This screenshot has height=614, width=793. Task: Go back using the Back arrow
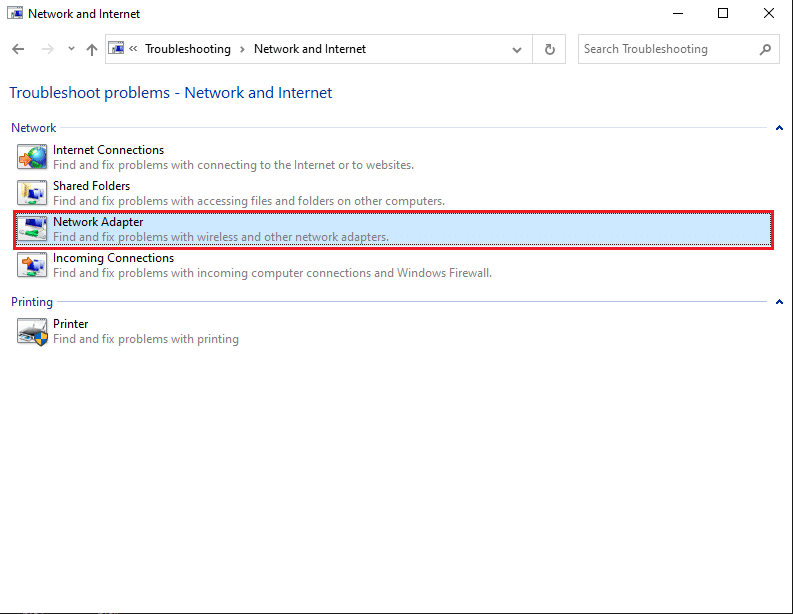18,49
